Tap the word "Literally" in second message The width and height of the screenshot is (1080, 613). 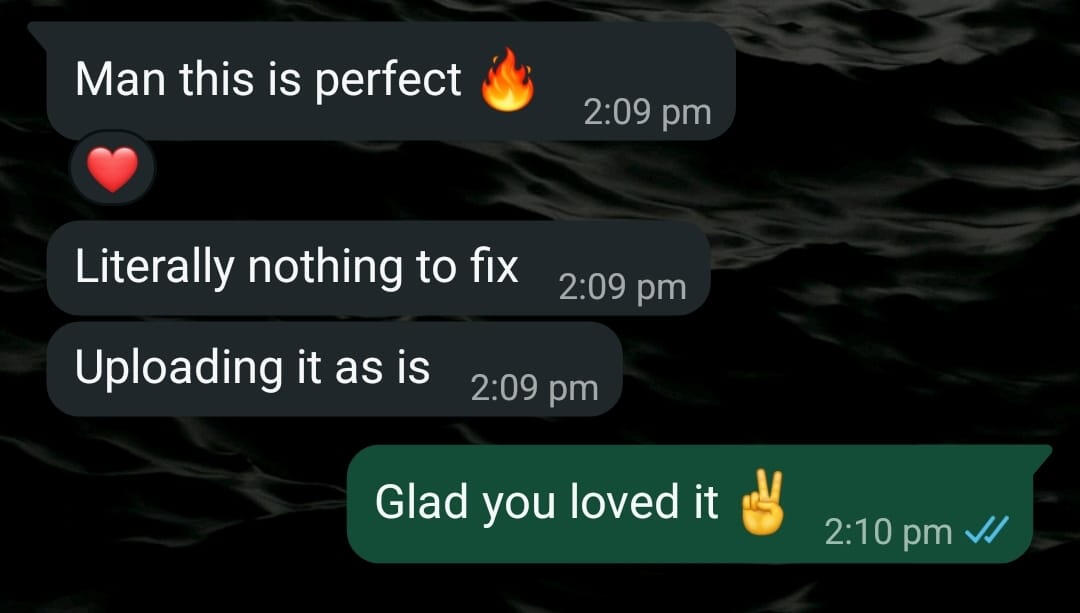[155, 269]
